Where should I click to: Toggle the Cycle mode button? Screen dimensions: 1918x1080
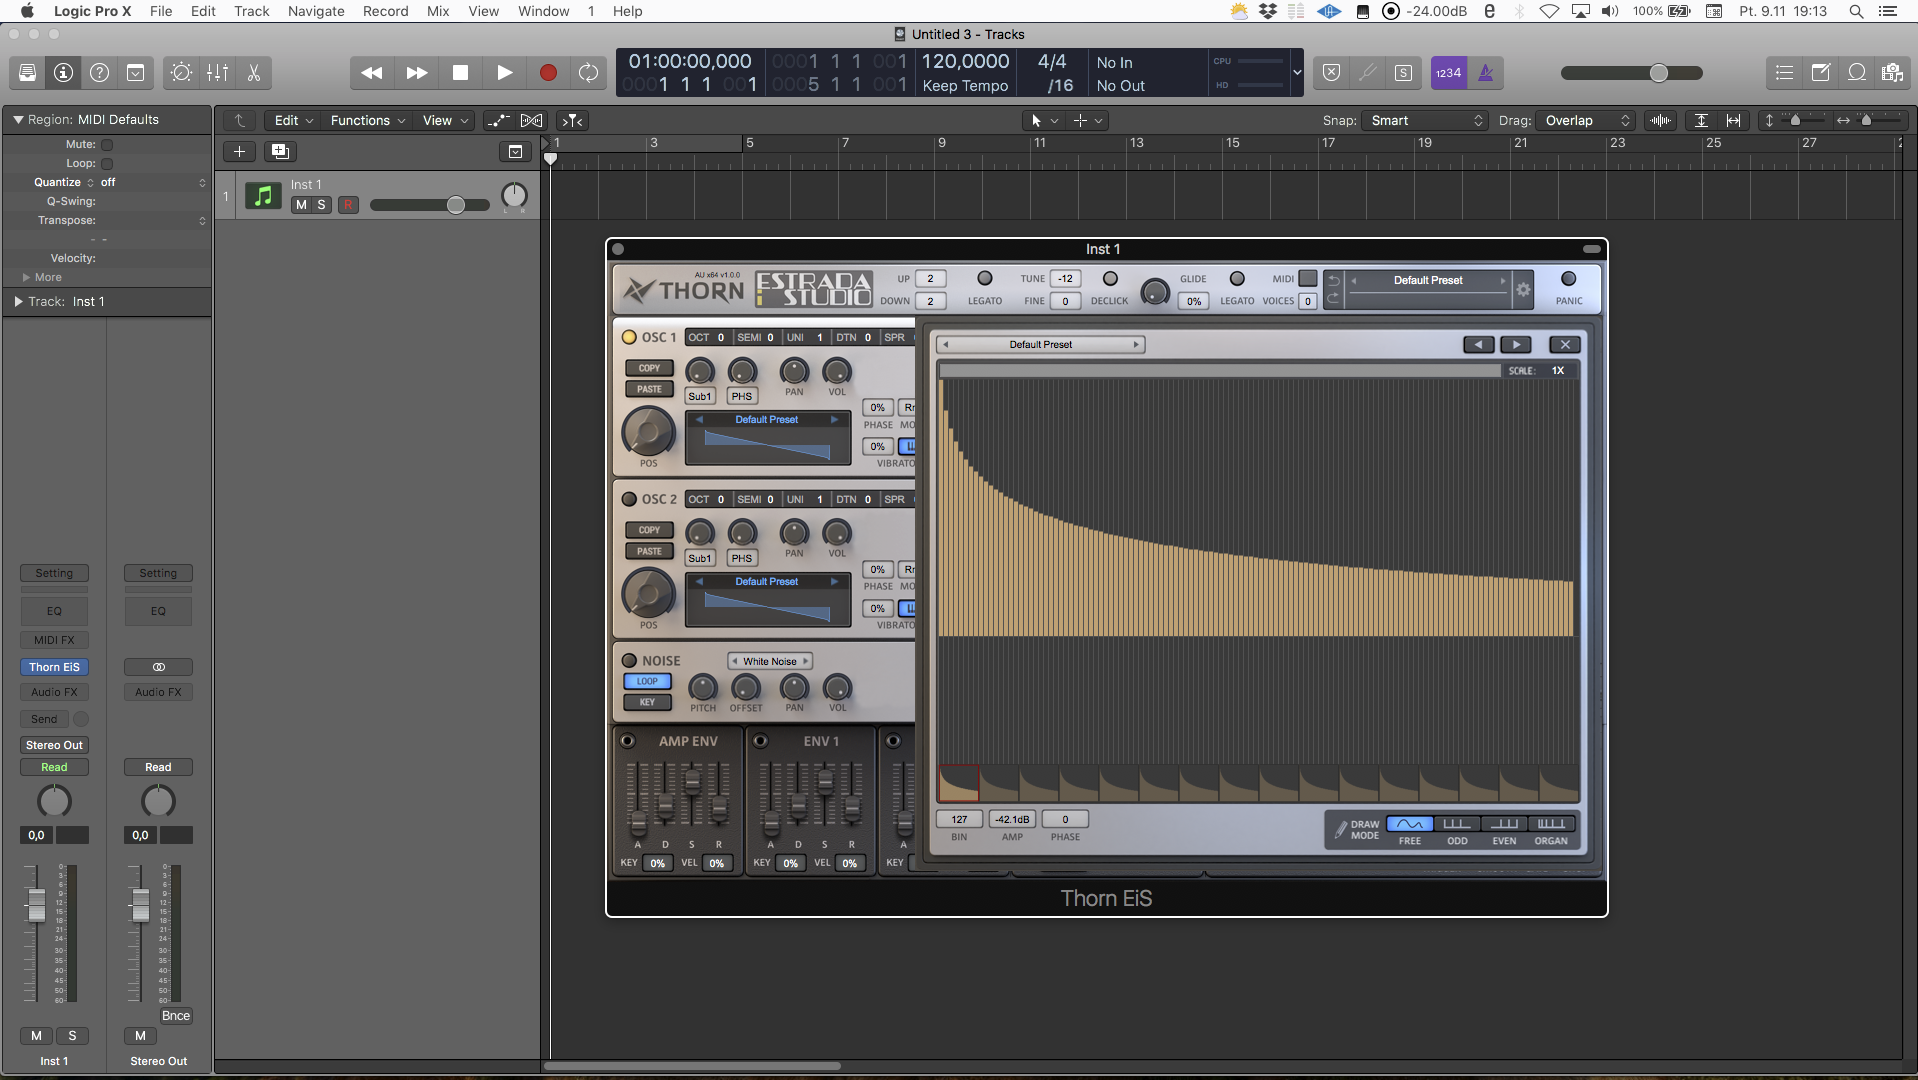[x=588, y=73]
